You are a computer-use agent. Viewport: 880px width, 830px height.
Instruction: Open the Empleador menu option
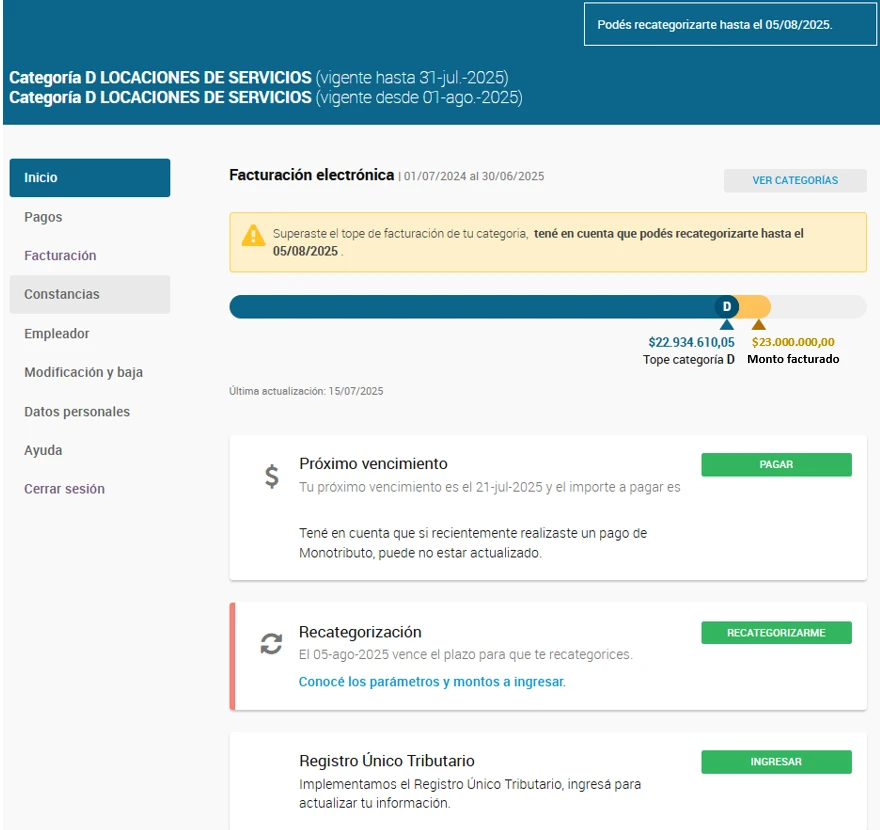[57, 334]
